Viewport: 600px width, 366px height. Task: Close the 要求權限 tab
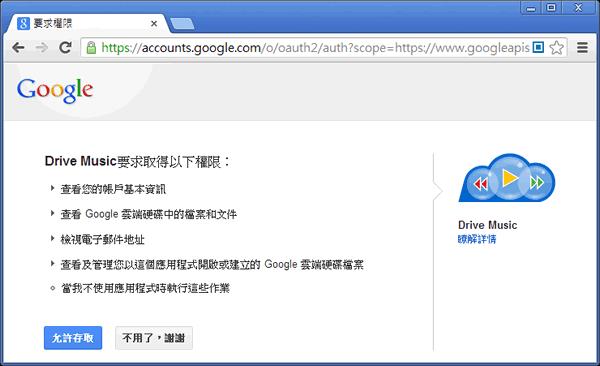click(154, 24)
